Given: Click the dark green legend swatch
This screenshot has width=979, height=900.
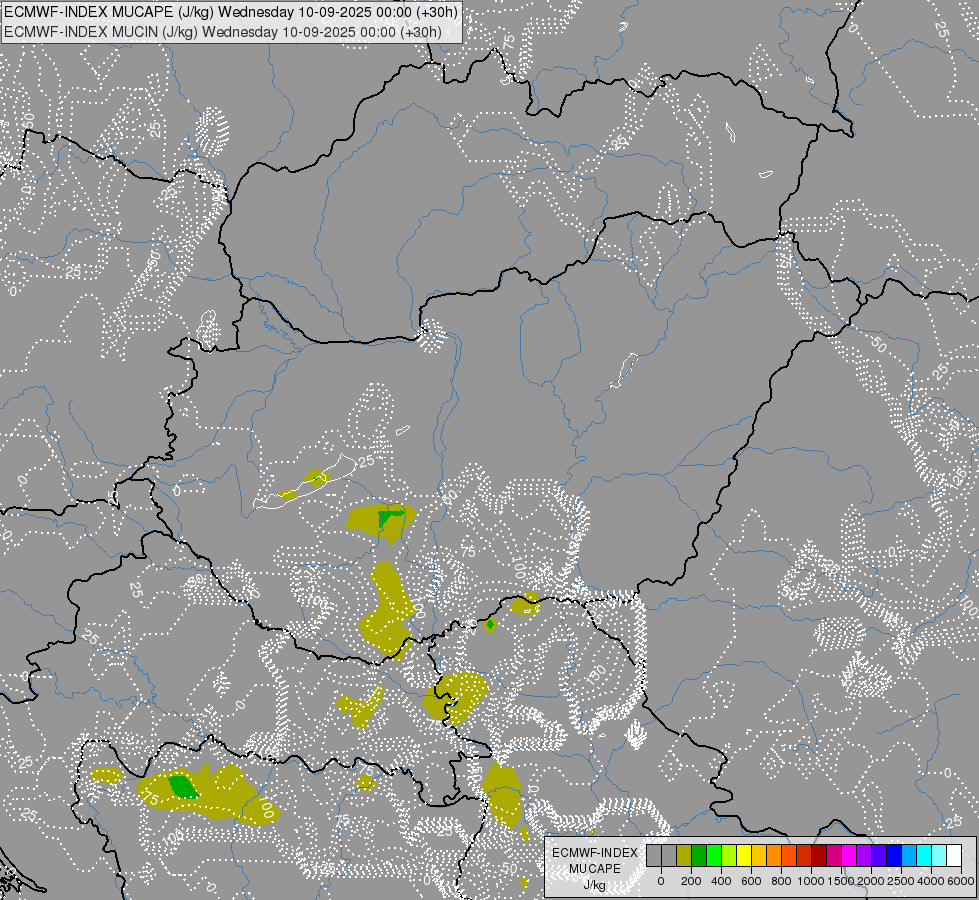Looking at the screenshot, I should [x=699, y=855].
